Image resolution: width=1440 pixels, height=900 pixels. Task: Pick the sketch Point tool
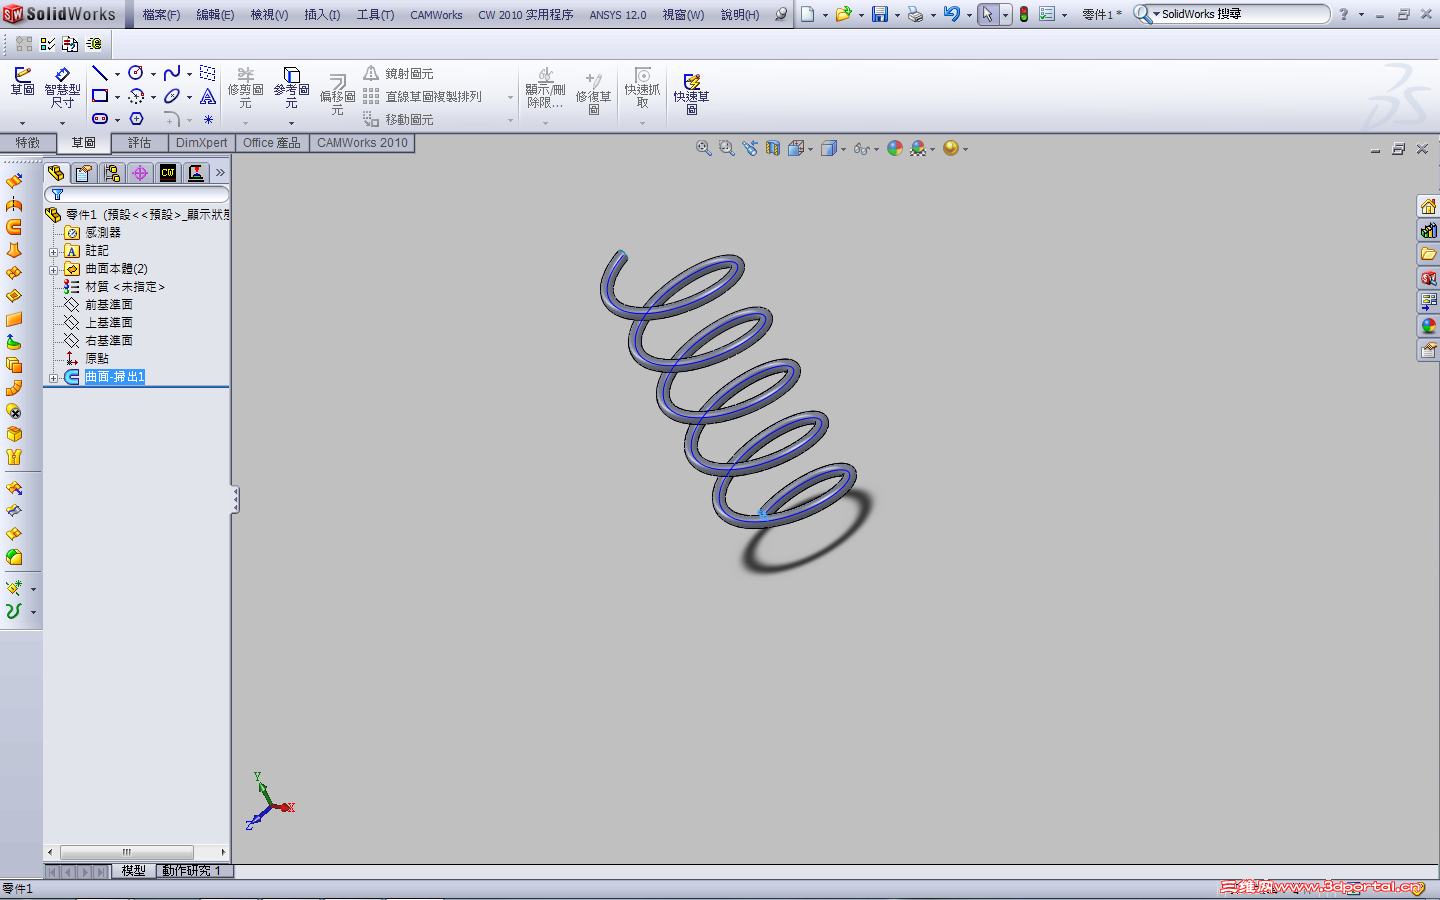click(208, 119)
